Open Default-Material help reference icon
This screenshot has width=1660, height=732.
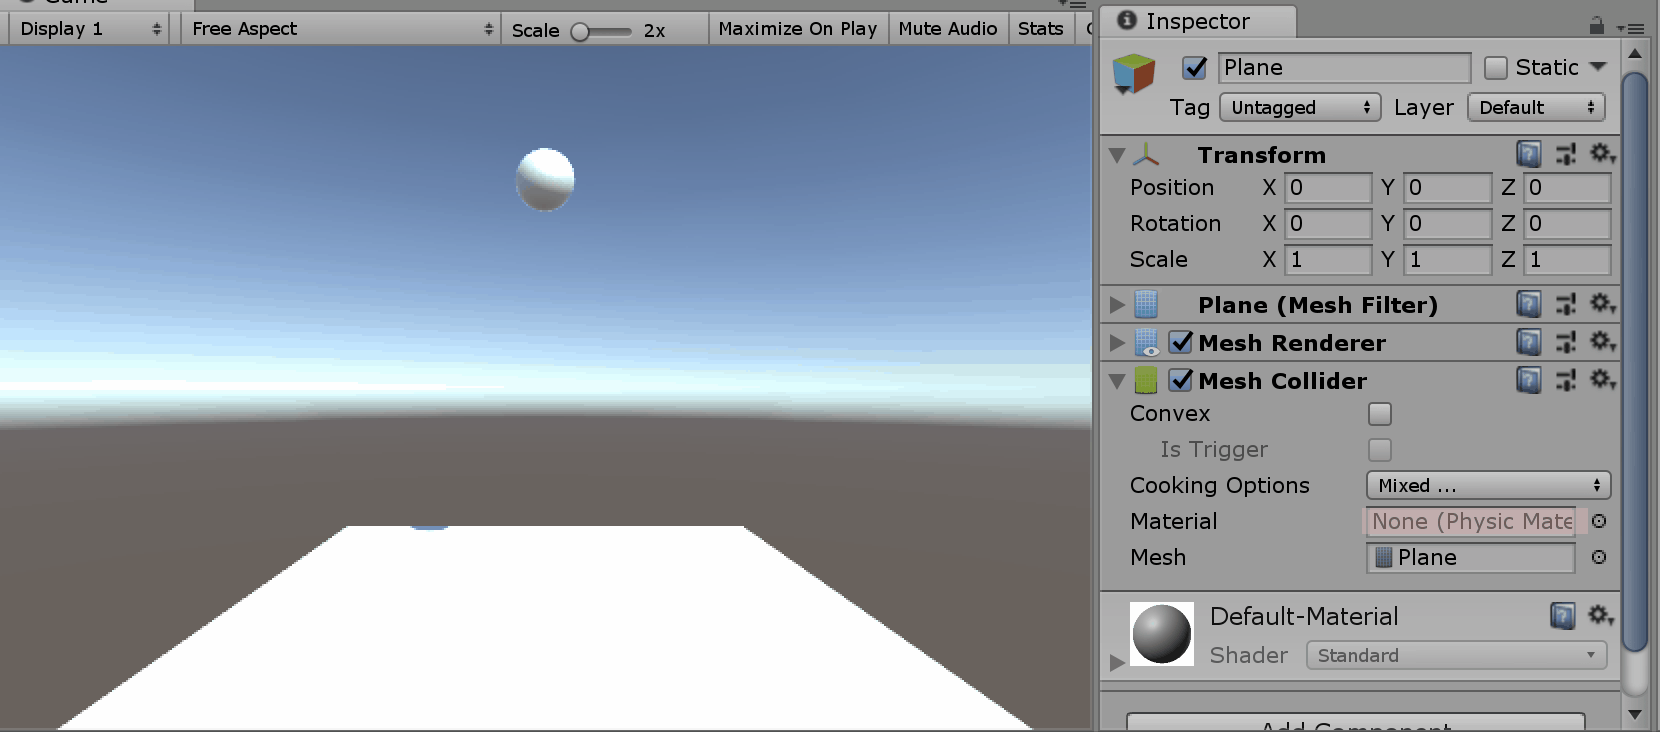coord(1562,616)
